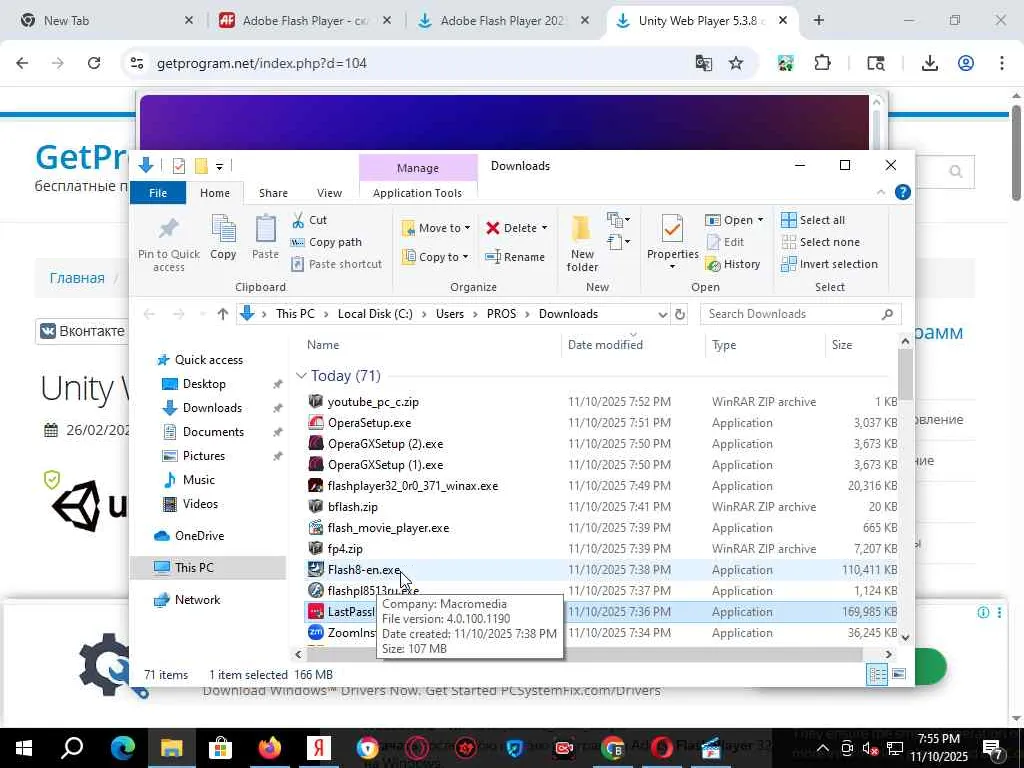Expand the Open button dropdown arrow
This screenshot has width=1024, height=768.
760,220
